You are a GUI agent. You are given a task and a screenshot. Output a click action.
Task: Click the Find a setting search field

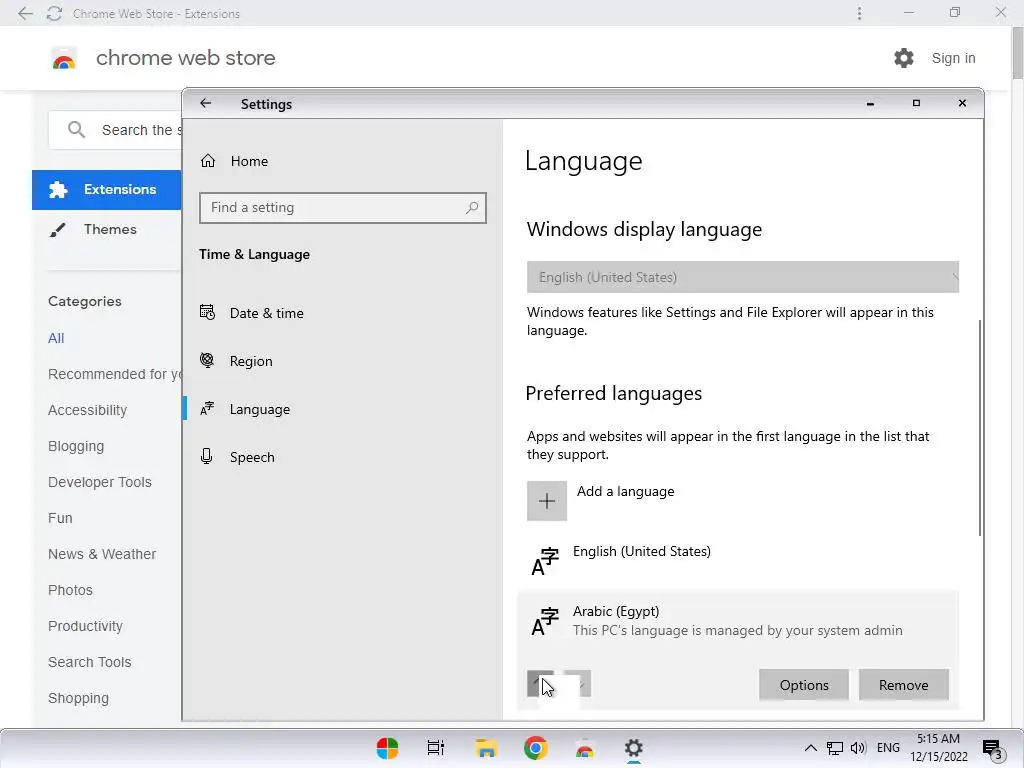click(x=342, y=208)
